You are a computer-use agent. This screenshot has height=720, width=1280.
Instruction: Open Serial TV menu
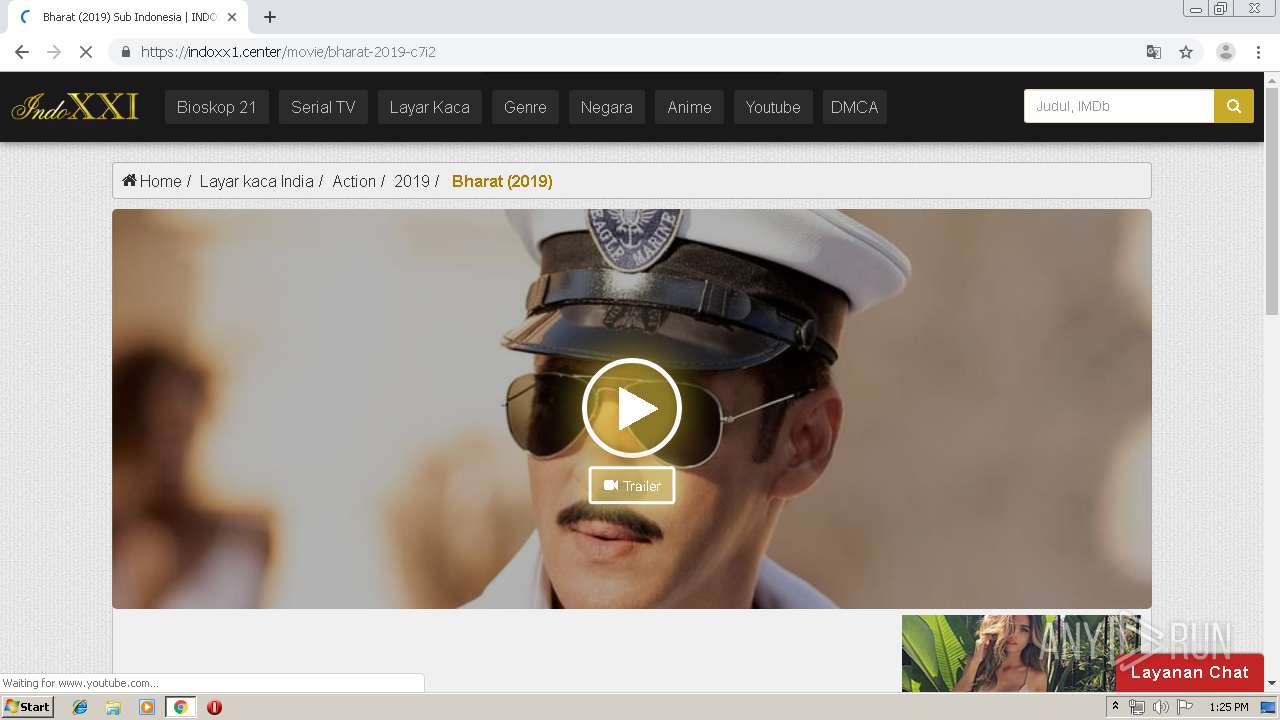(323, 107)
